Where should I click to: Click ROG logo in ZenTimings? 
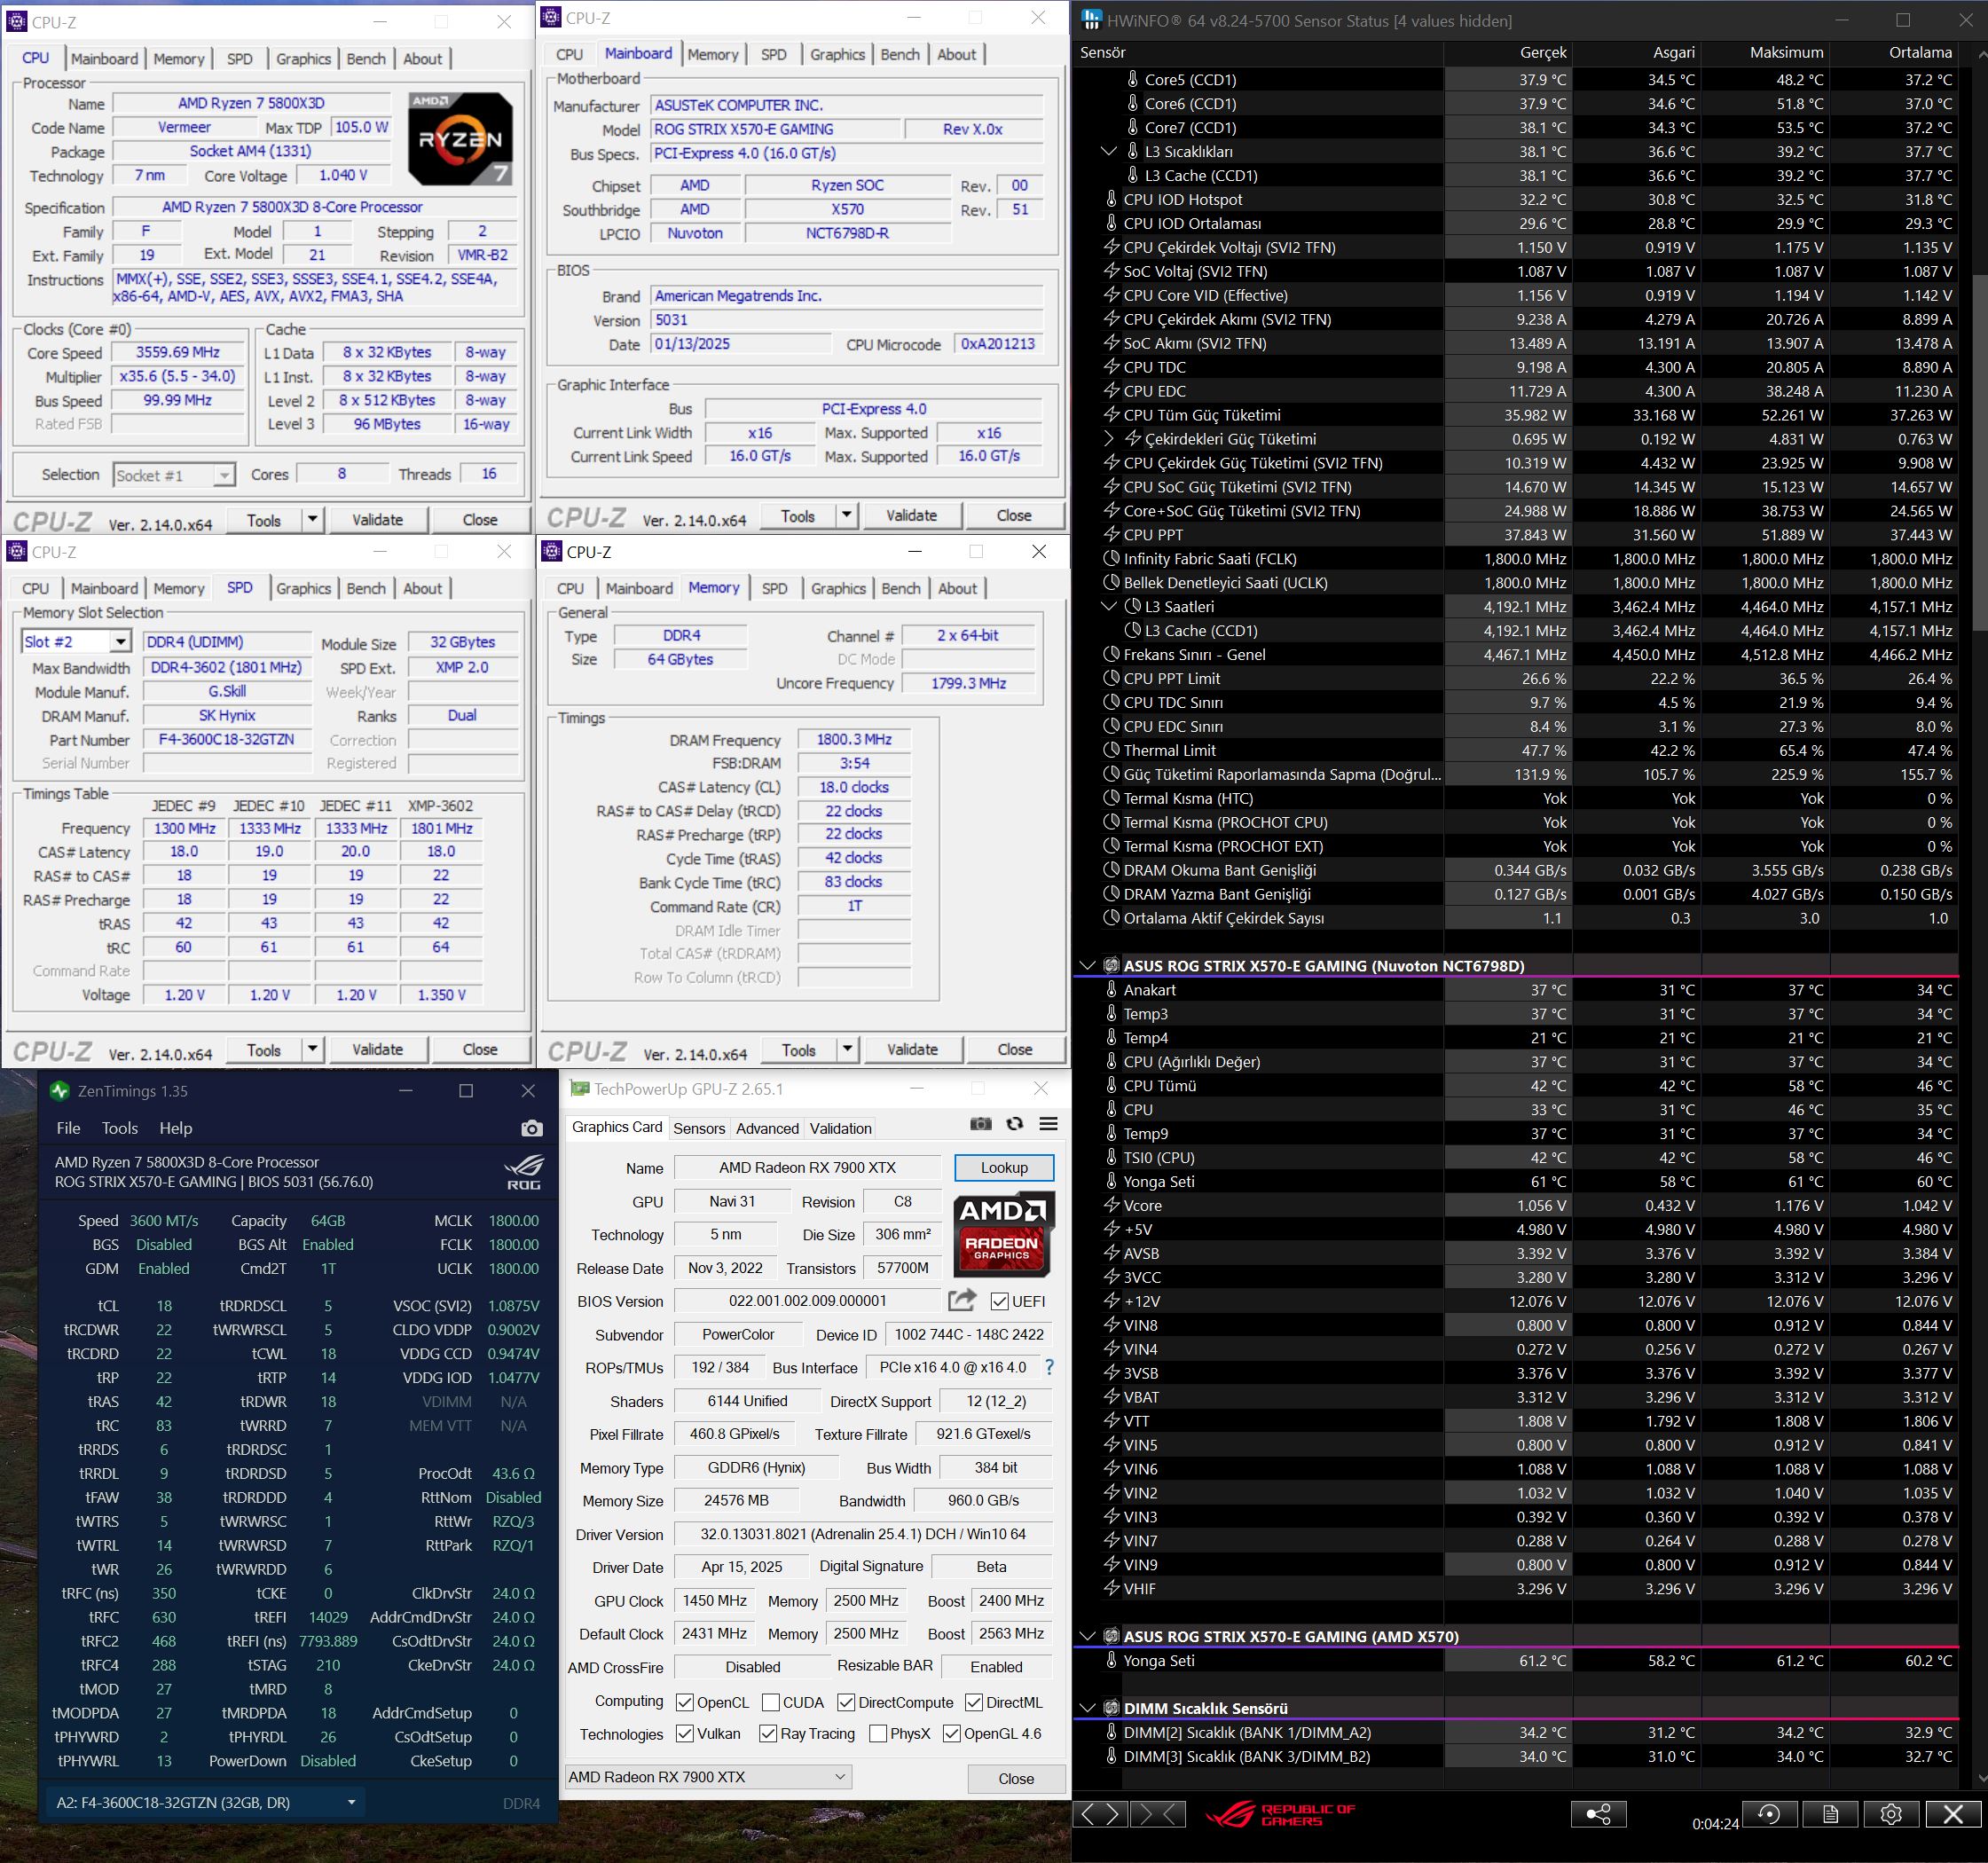coord(523,1172)
